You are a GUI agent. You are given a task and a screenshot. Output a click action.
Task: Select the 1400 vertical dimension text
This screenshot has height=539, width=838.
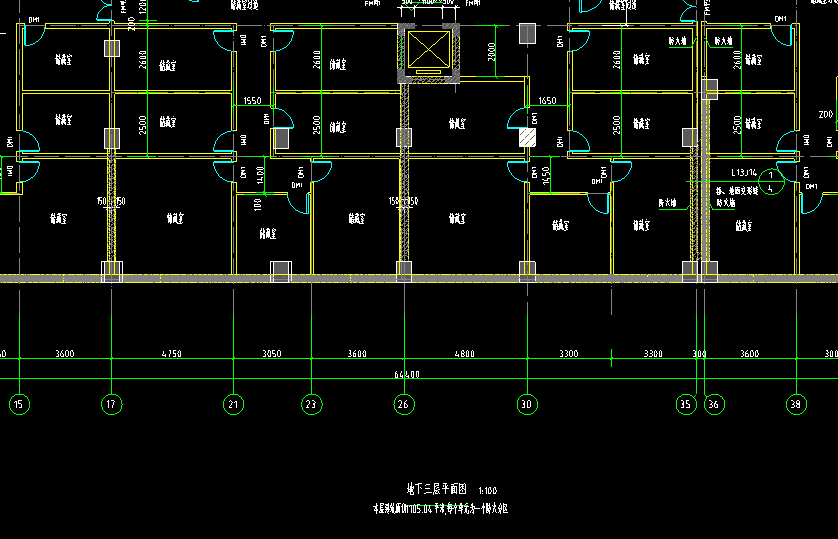click(260, 175)
